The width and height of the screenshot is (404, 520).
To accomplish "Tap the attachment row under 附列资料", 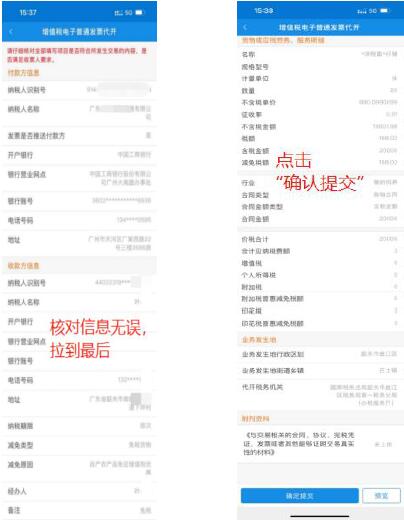I will [x=320, y=444].
